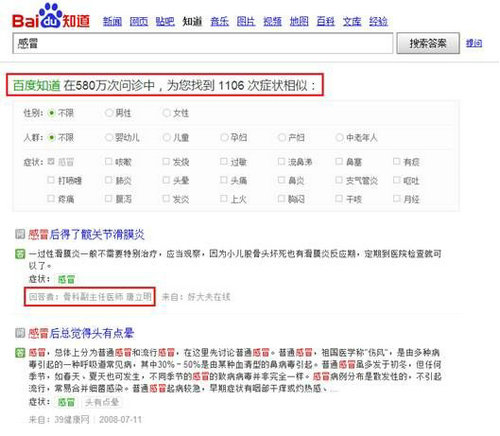Screen dimensions: 500x436
Task: Select the 男性 gender radio button
Action: [x=109, y=113]
